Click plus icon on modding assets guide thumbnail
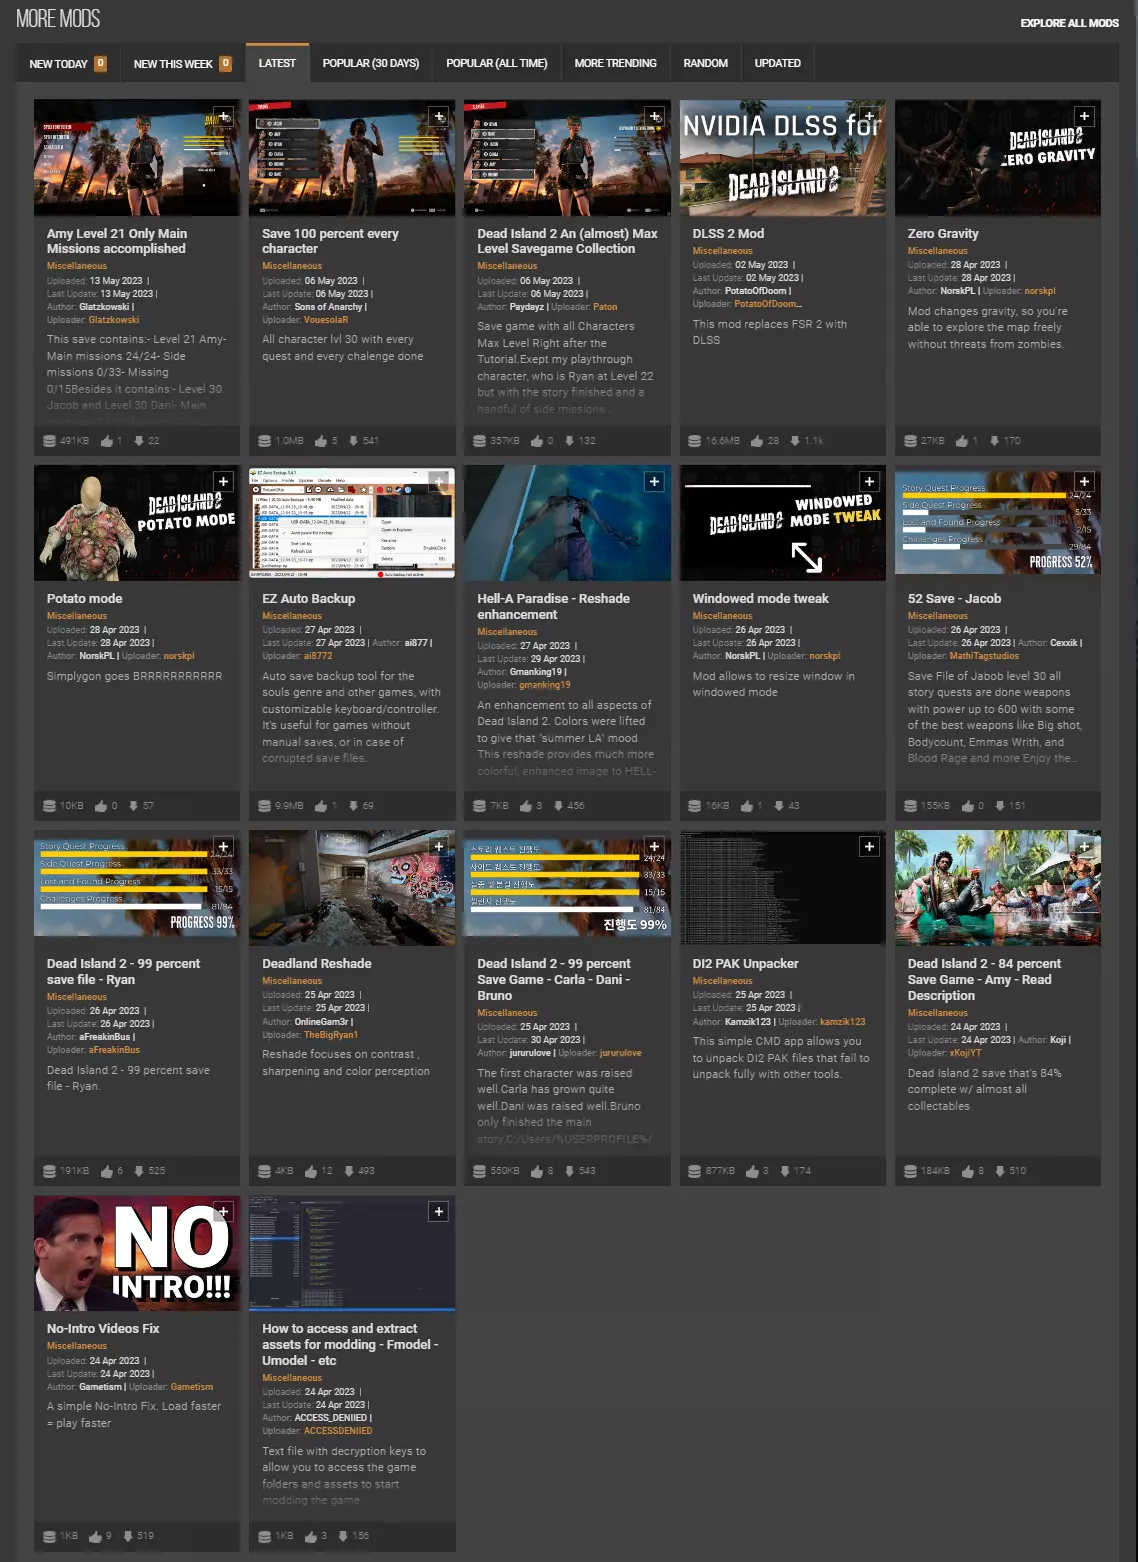Viewport: 1138px width, 1562px height. click(438, 1212)
